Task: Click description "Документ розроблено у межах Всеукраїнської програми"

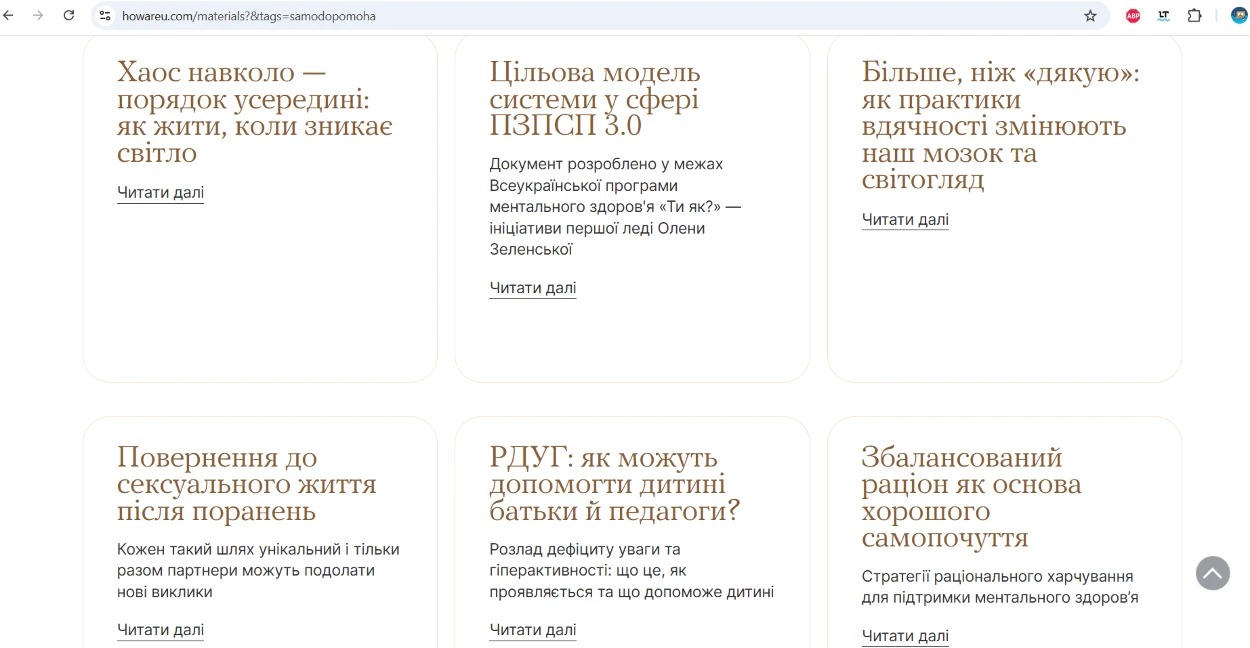Action: (x=615, y=207)
